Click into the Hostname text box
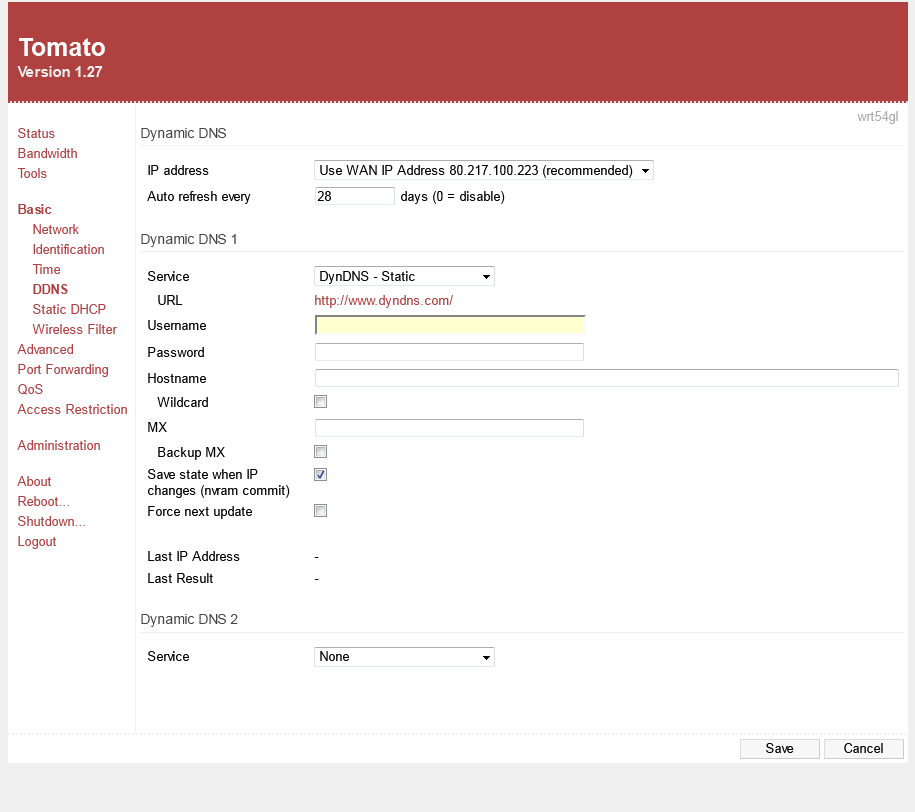This screenshot has width=915, height=812. [x=606, y=378]
